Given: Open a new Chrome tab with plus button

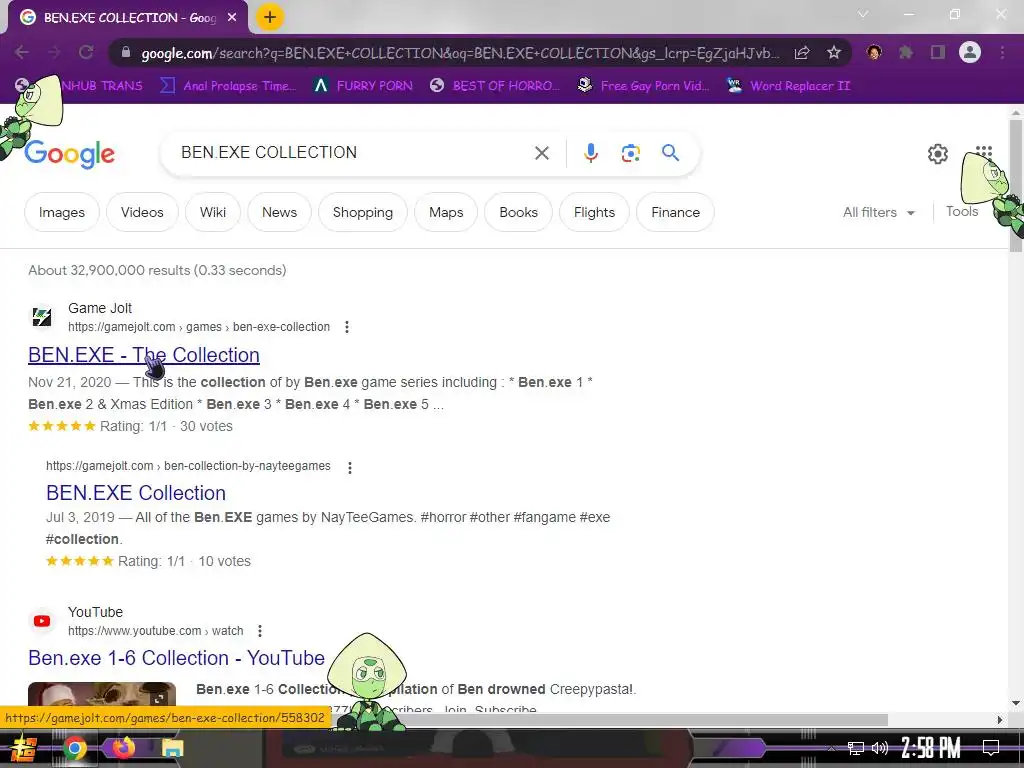Looking at the screenshot, I should click(x=270, y=18).
